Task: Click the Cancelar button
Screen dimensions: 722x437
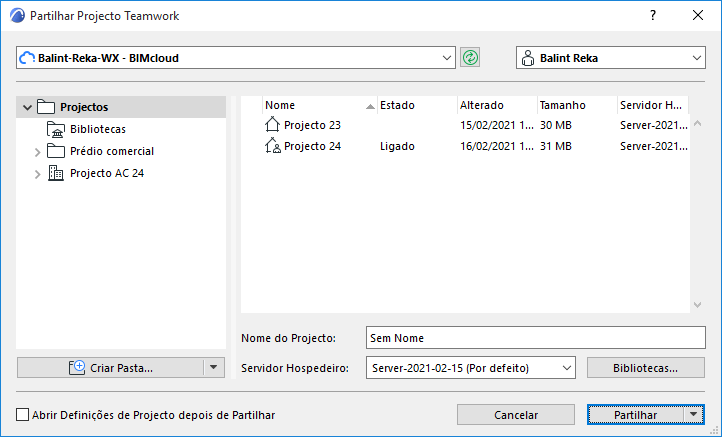Action: click(x=516, y=415)
